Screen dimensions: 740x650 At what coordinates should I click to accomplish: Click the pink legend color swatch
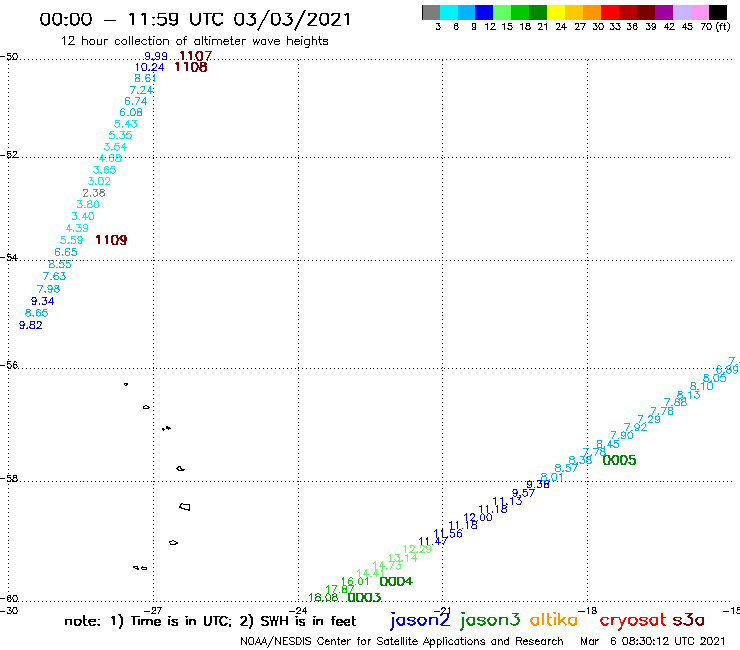(x=700, y=12)
